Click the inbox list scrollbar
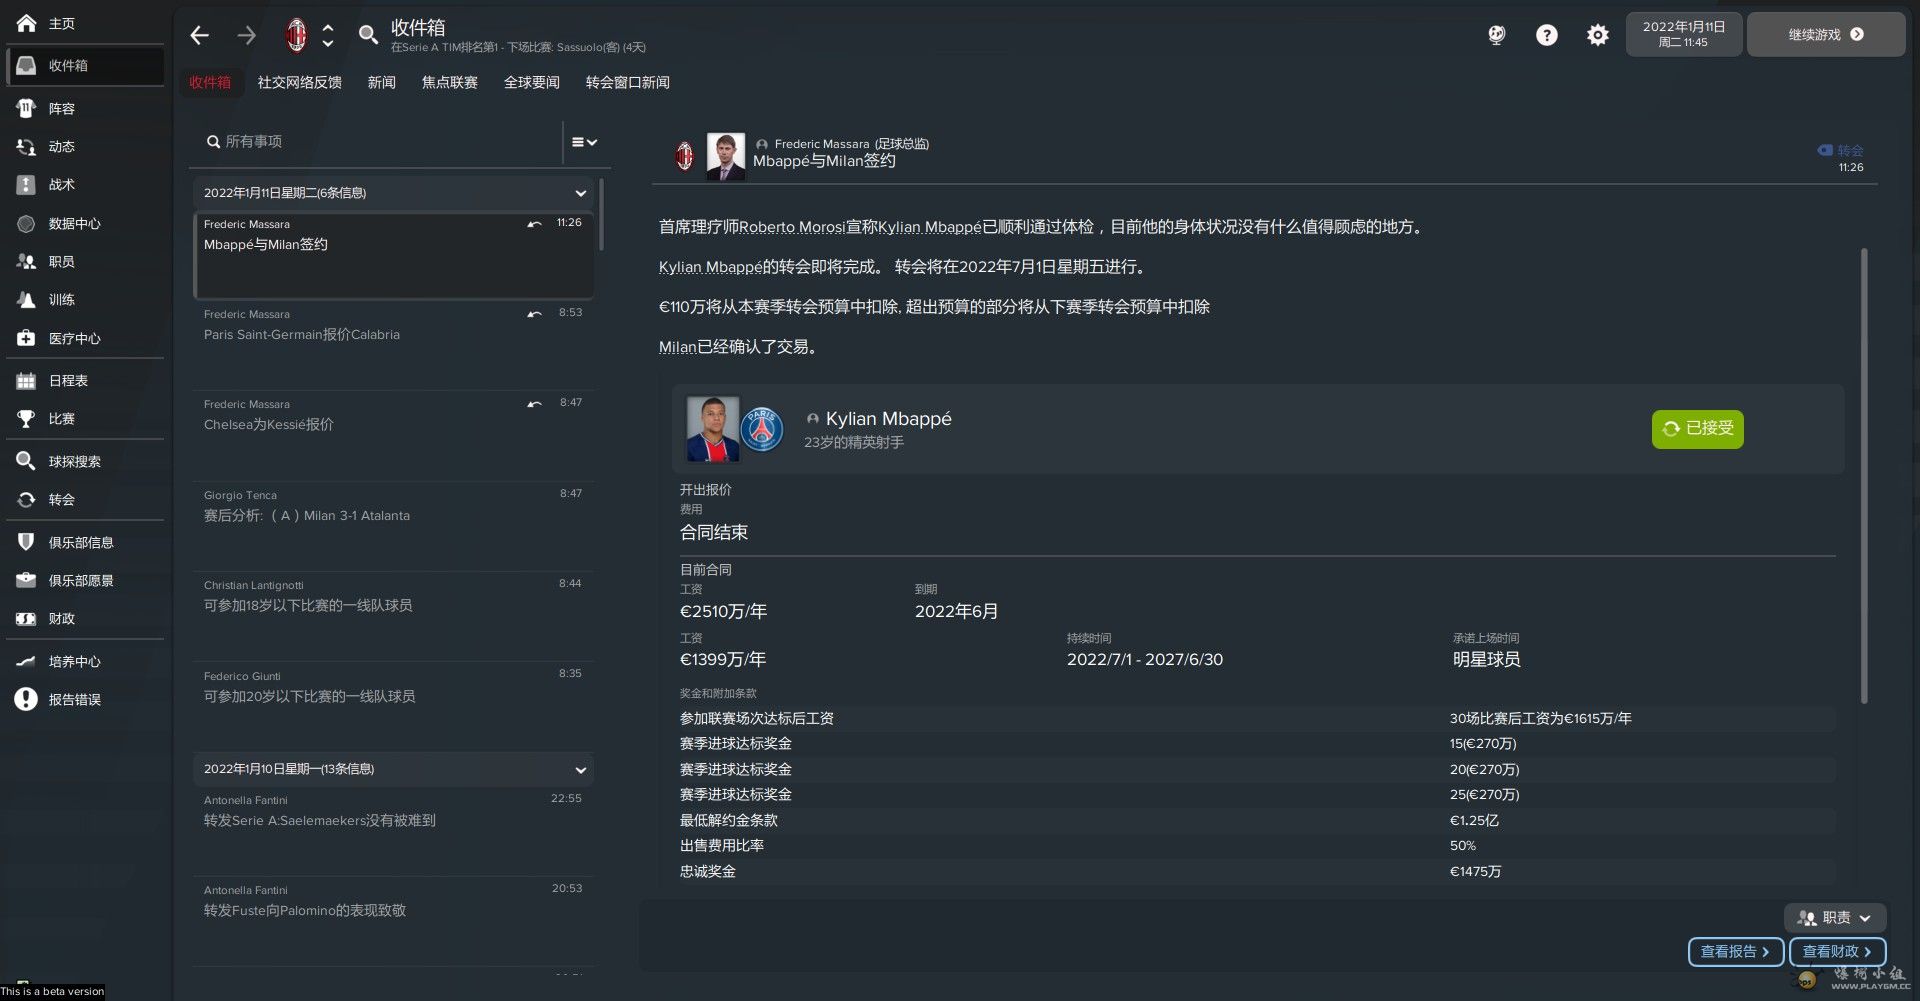This screenshot has width=1920, height=1001. [x=601, y=215]
